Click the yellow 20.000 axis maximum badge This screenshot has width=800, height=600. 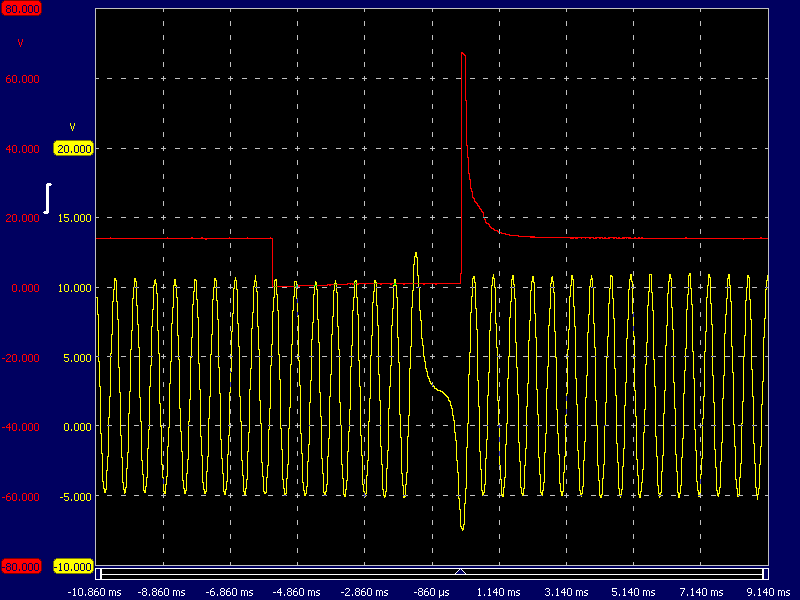click(73, 148)
